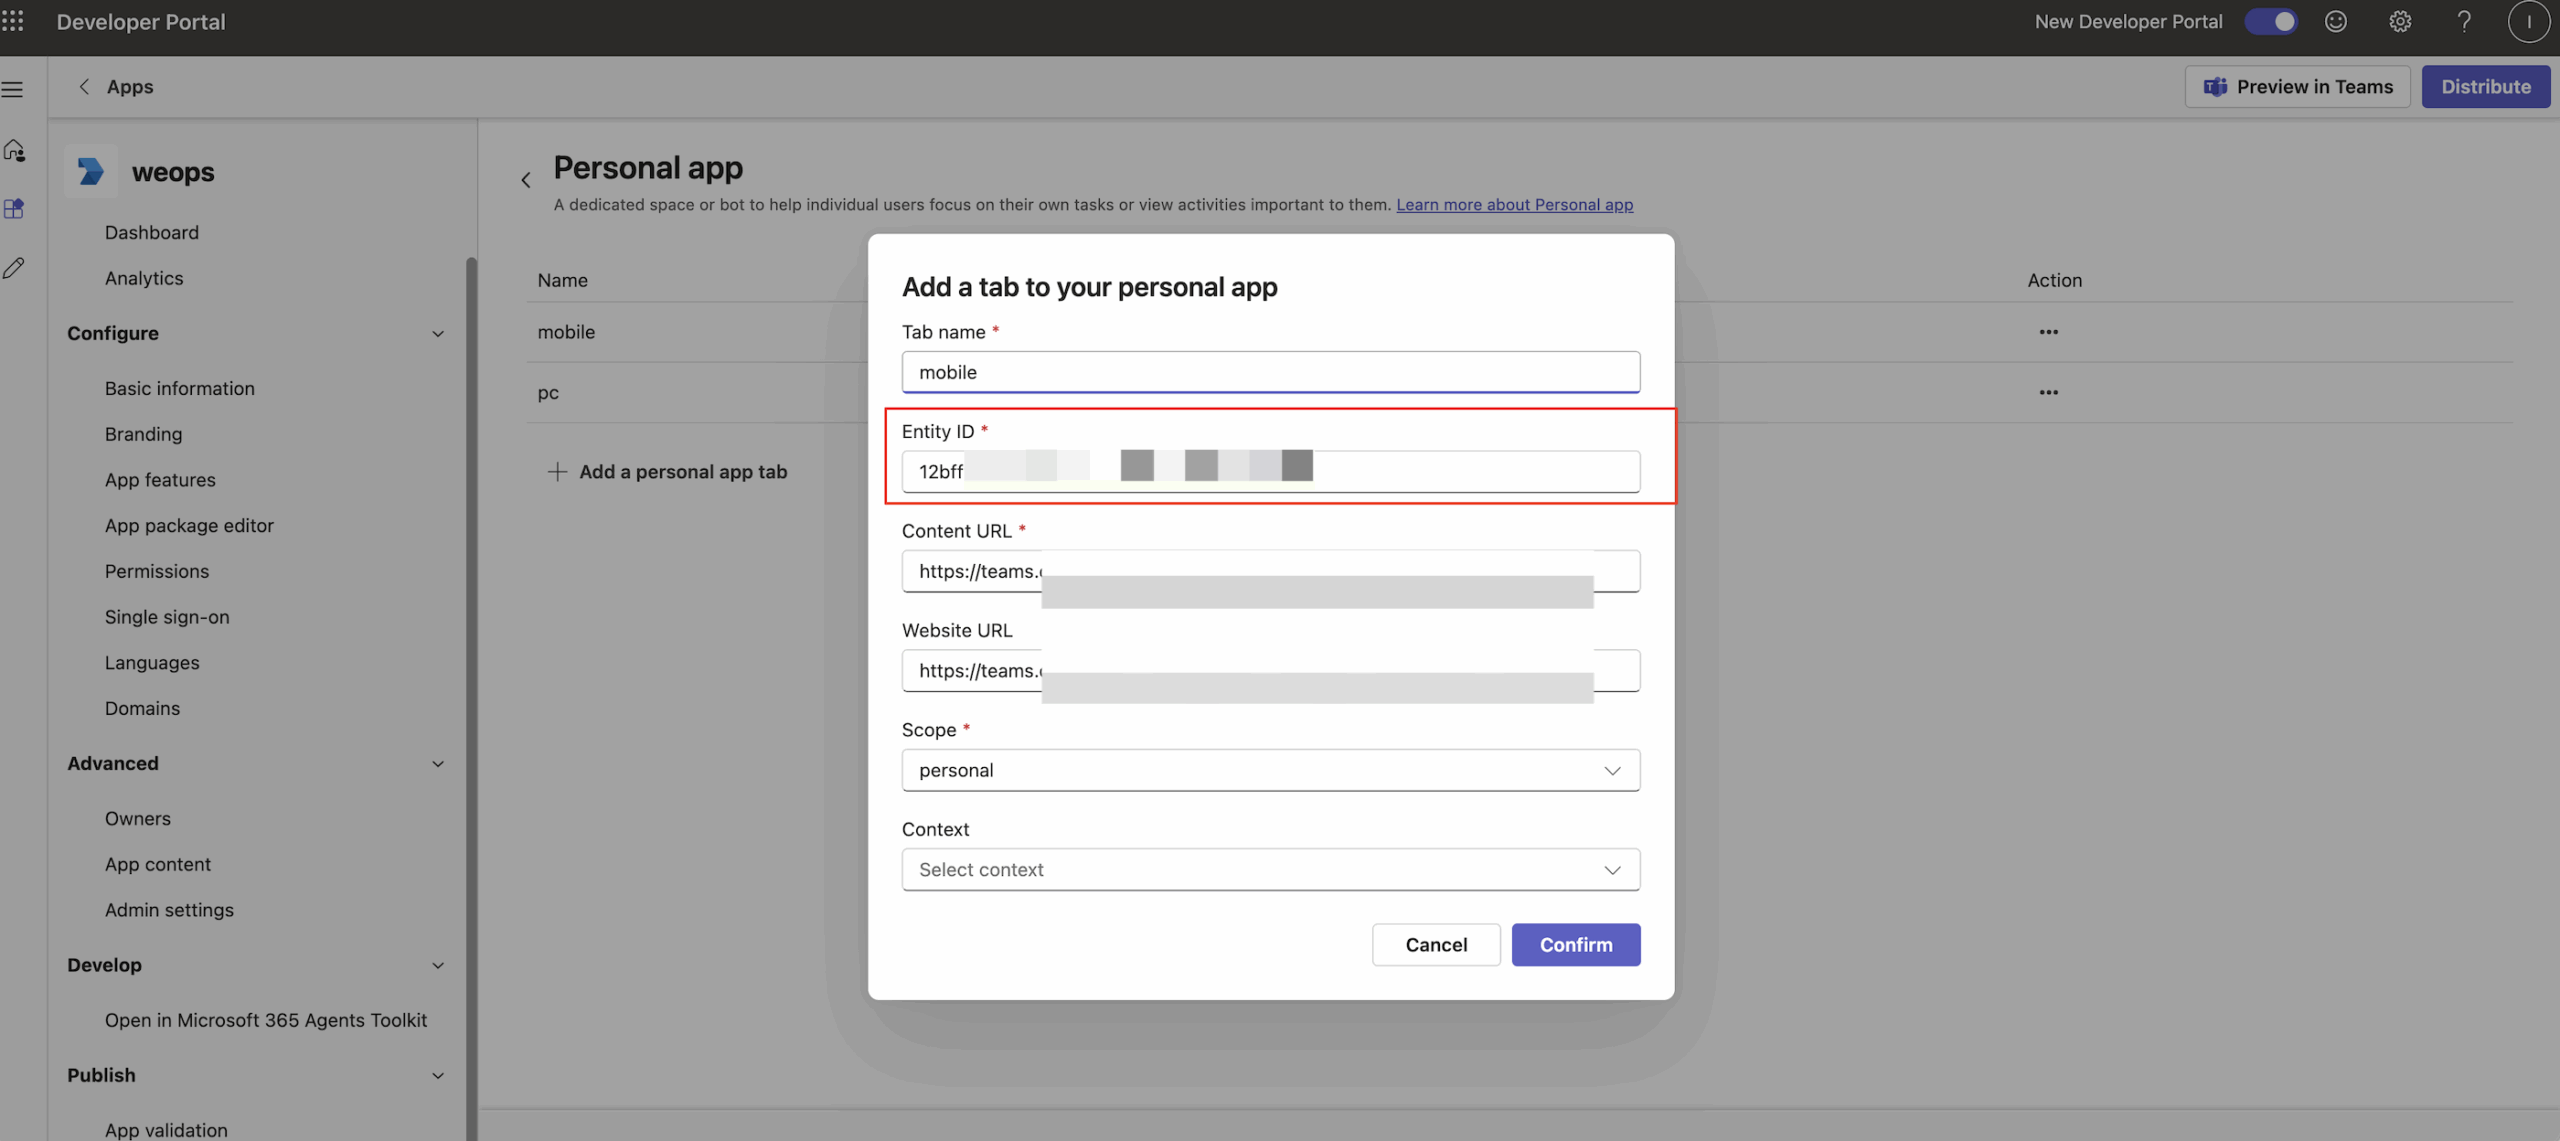
Task: Open the Tools pencil icon in left rail
Action: point(14,267)
